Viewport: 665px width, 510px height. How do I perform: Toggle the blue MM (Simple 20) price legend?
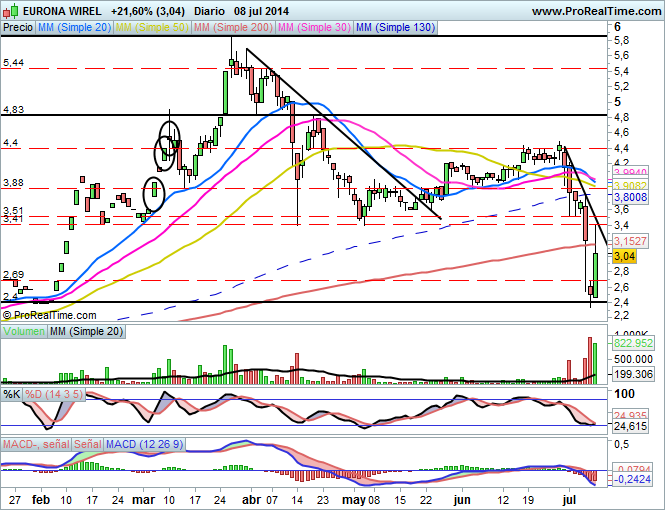point(73,28)
